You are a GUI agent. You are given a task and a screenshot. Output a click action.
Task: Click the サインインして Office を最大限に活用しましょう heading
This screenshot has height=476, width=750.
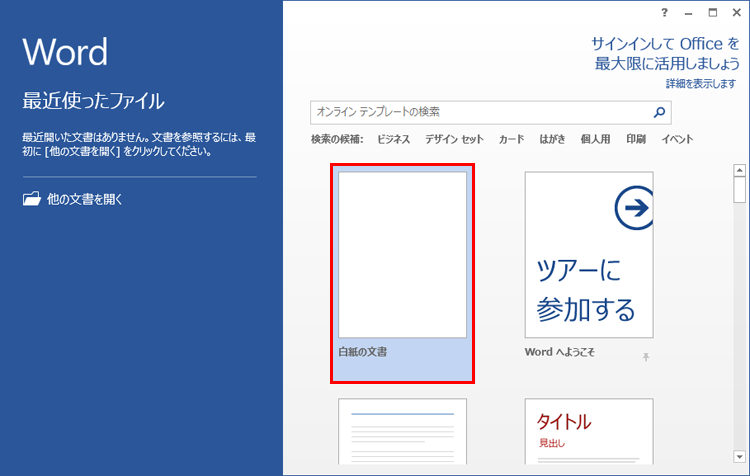pyautogui.click(x=665, y=54)
